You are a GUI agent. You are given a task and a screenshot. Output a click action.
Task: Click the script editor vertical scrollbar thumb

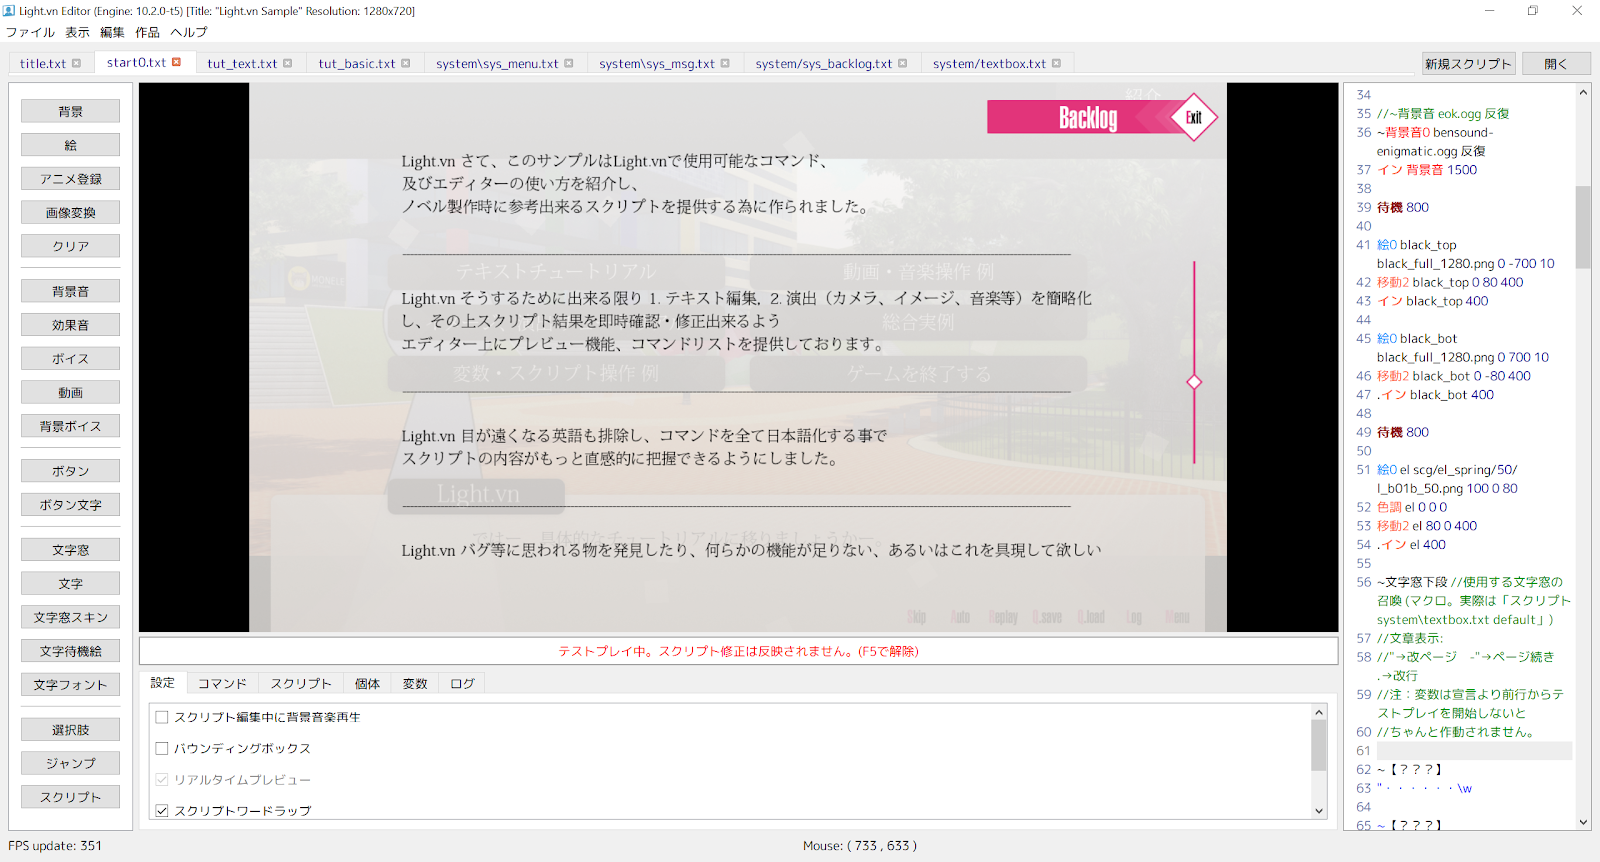(1583, 227)
